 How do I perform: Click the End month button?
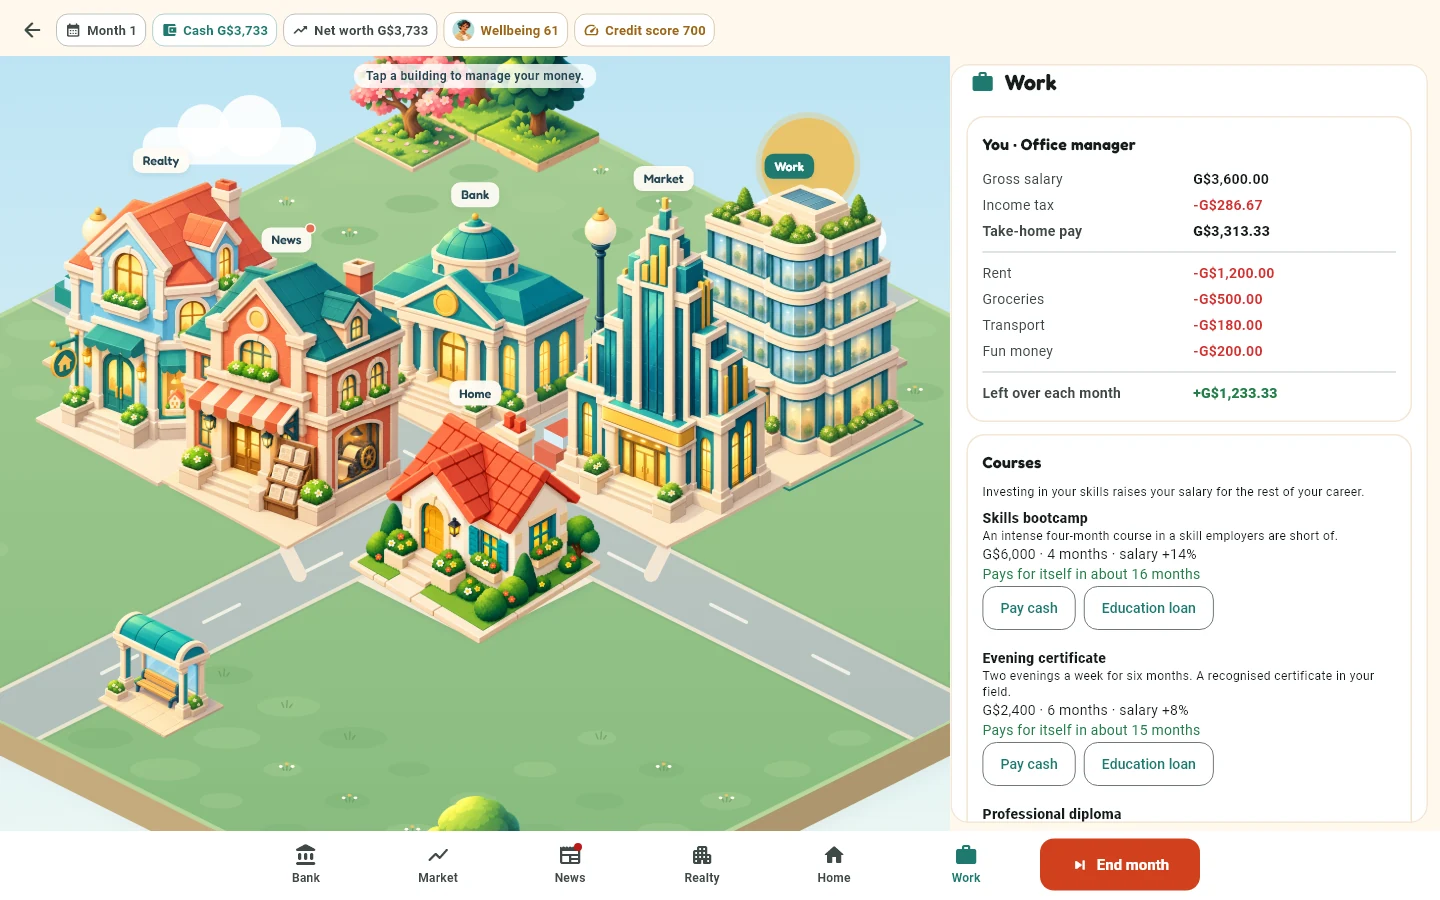tap(1120, 865)
